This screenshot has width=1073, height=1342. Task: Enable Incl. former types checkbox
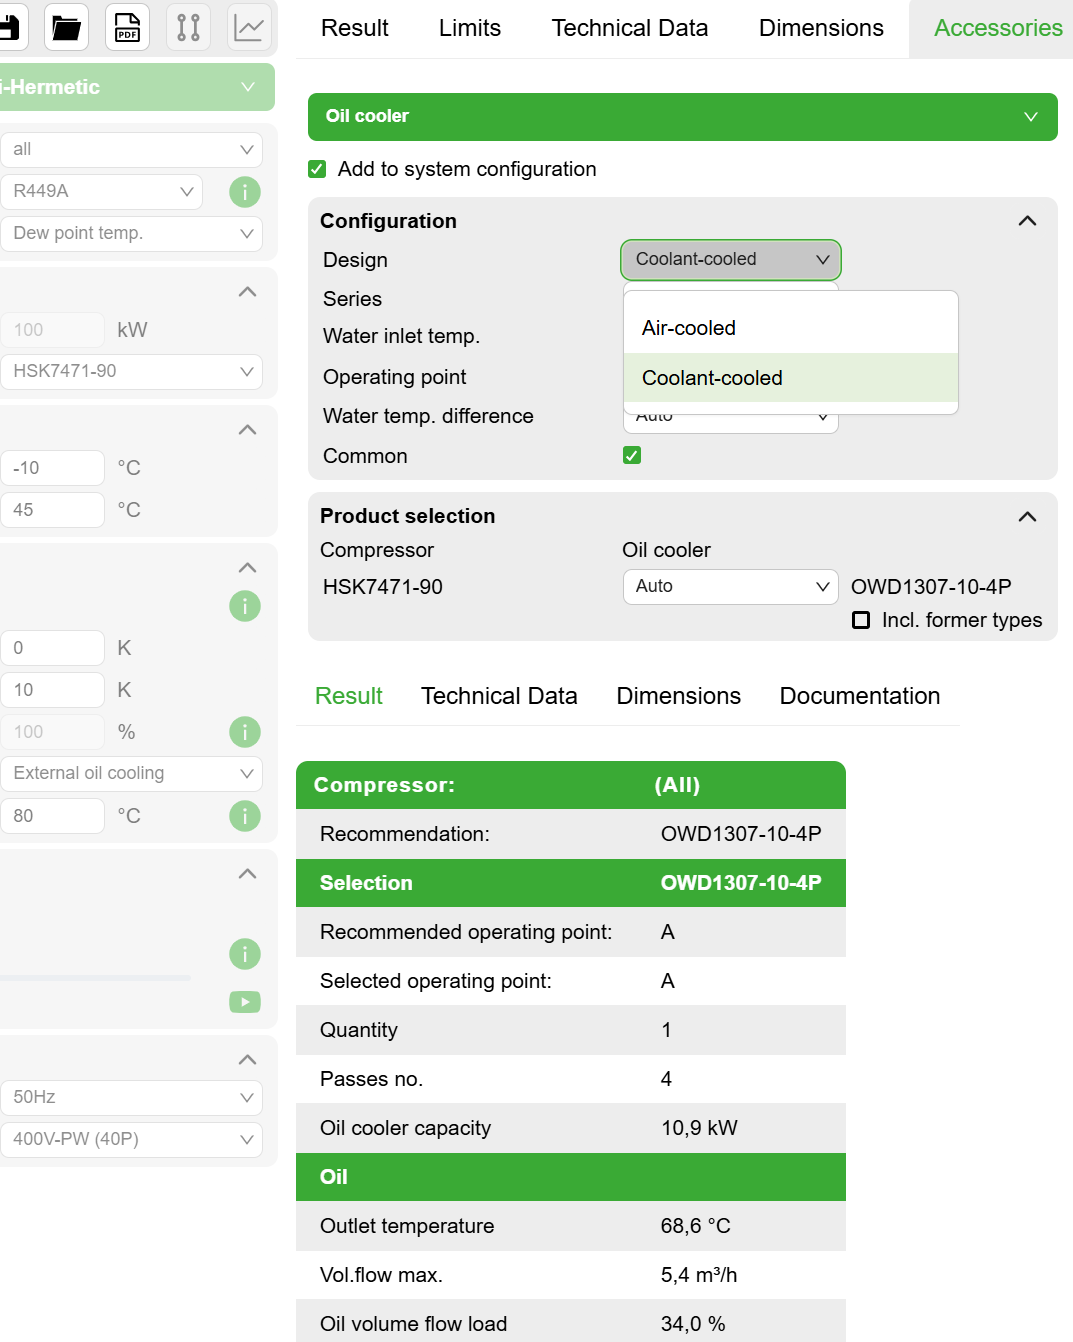coord(861,620)
